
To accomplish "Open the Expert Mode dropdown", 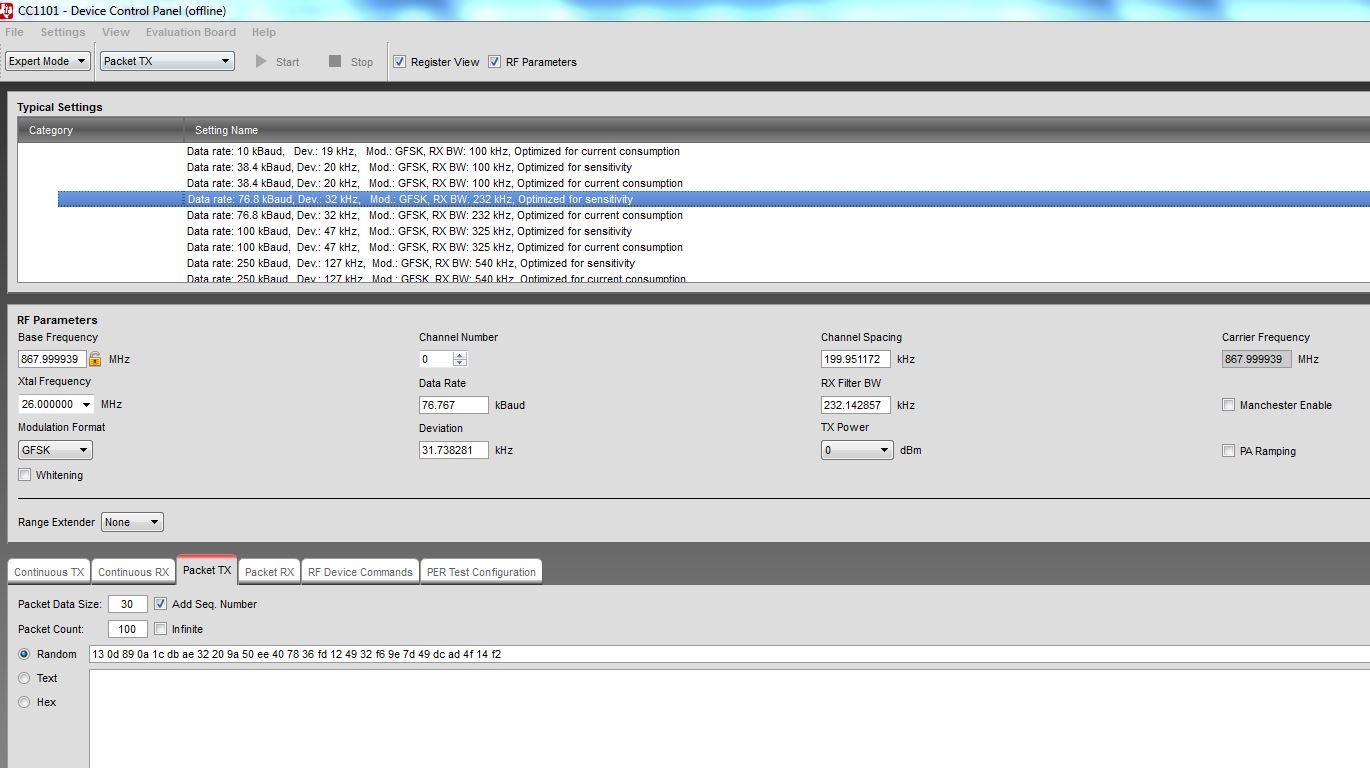I will [48, 61].
